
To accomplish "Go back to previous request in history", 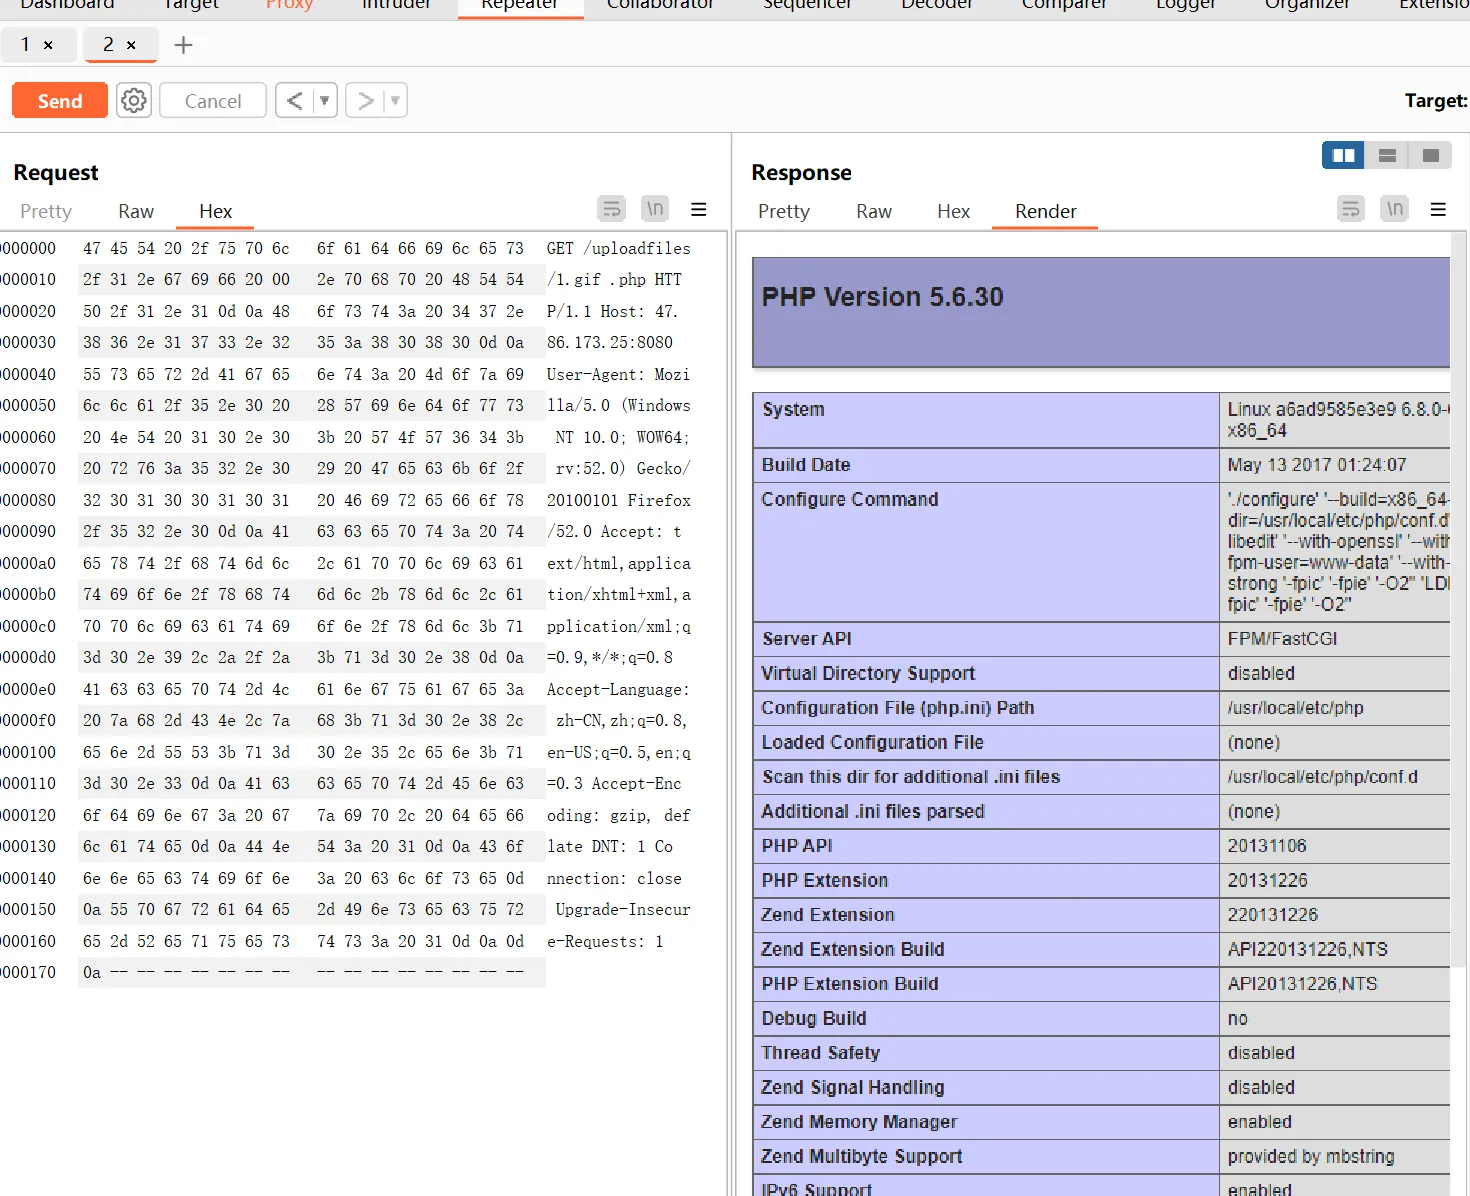I will 294,101.
